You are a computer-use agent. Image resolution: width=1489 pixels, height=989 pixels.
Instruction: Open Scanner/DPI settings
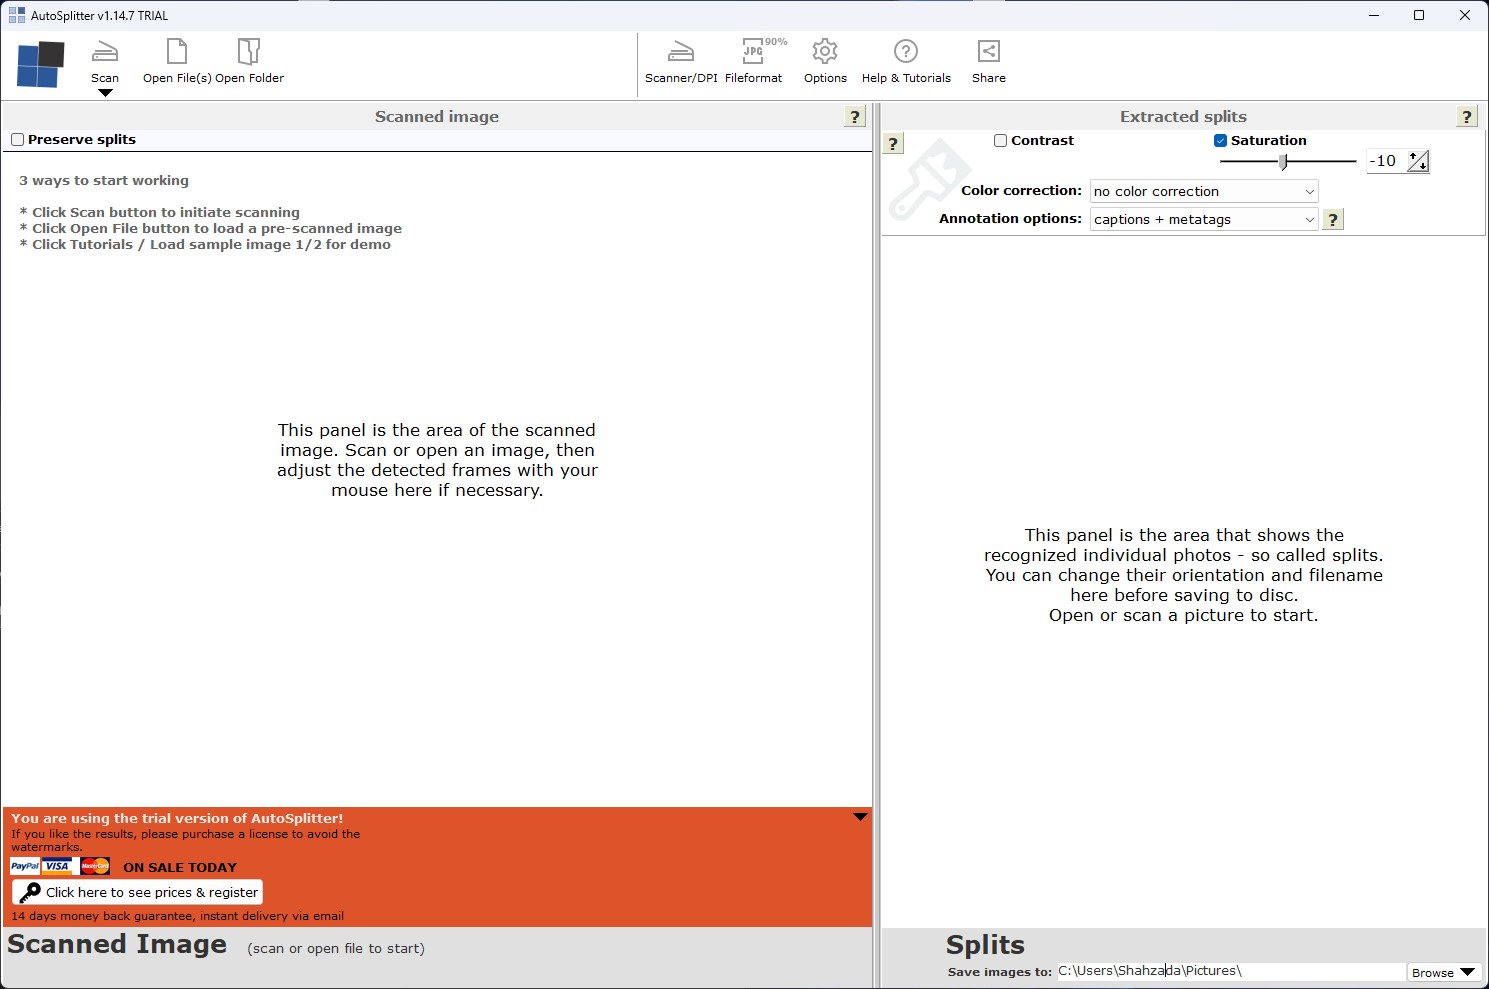(681, 62)
